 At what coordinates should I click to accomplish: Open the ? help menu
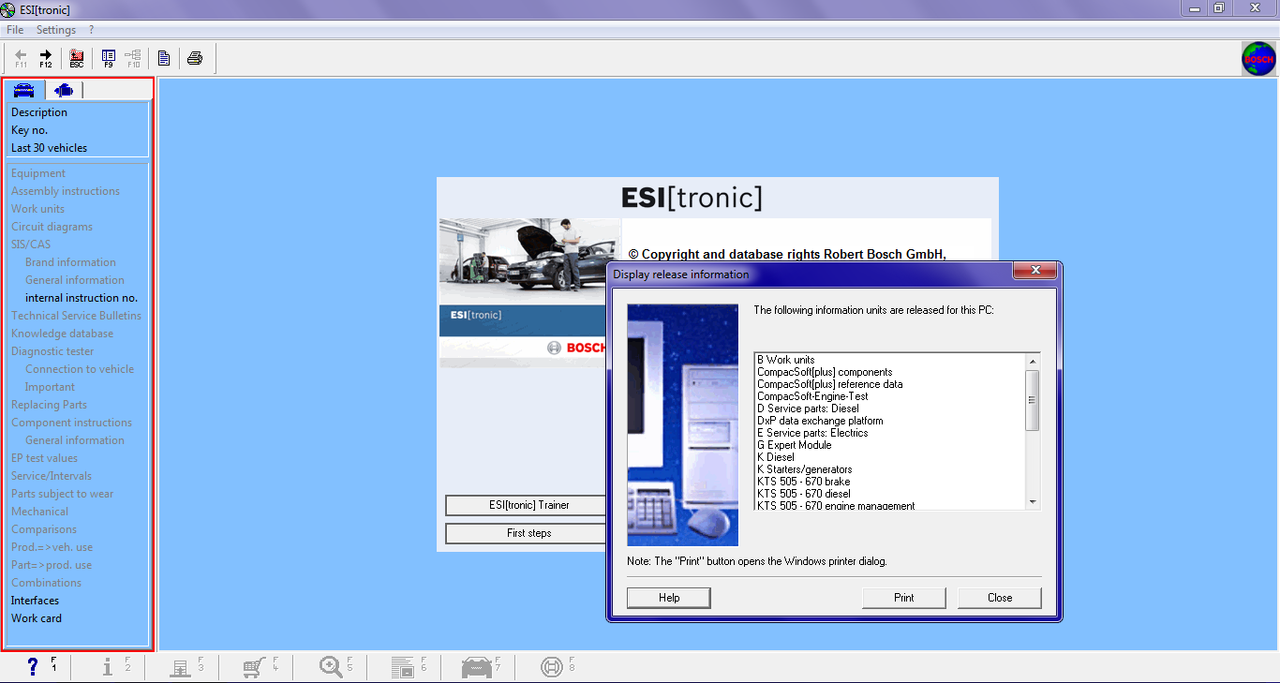pos(91,30)
